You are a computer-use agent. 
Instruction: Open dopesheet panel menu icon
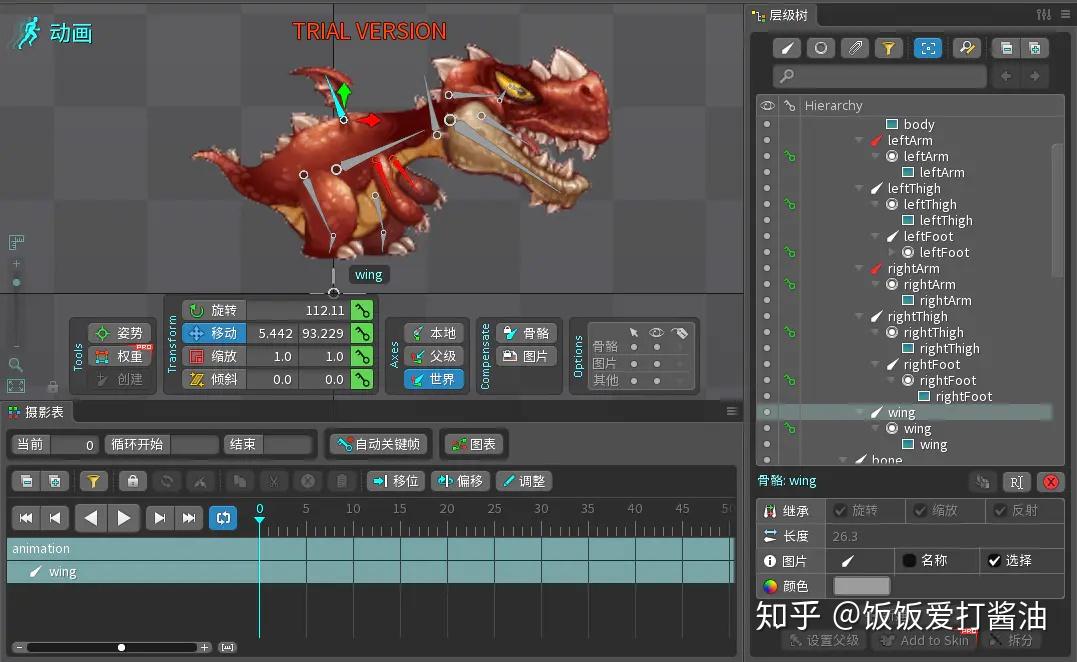(732, 411)
